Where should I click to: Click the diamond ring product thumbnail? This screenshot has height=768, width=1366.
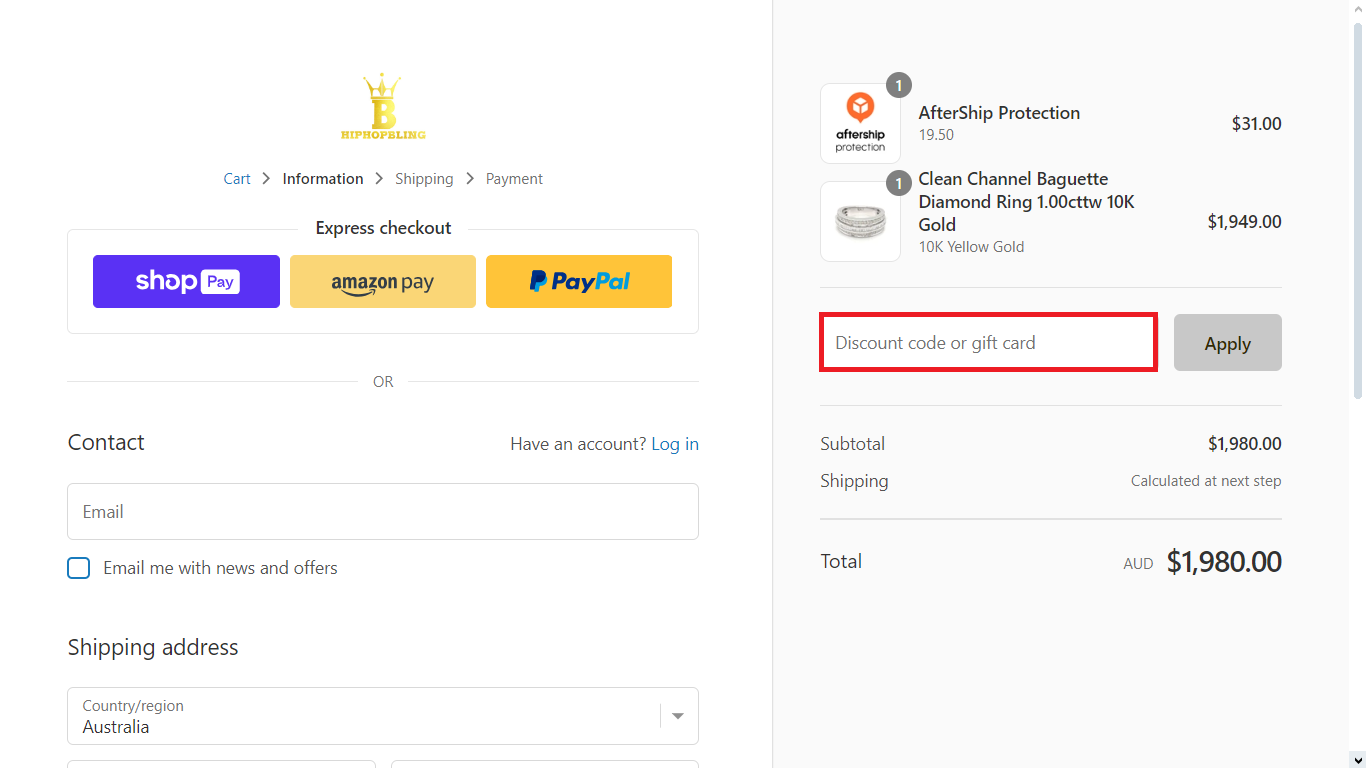click(860, 221)
